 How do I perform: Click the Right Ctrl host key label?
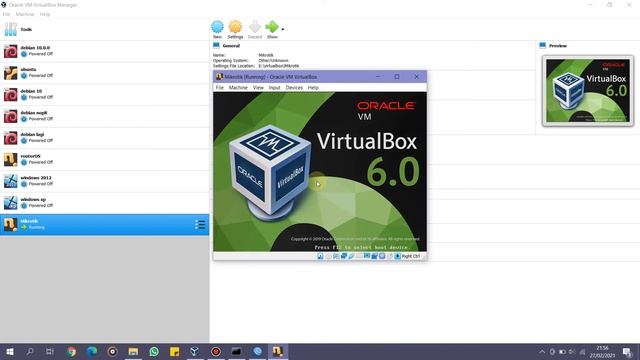[411, 256]
